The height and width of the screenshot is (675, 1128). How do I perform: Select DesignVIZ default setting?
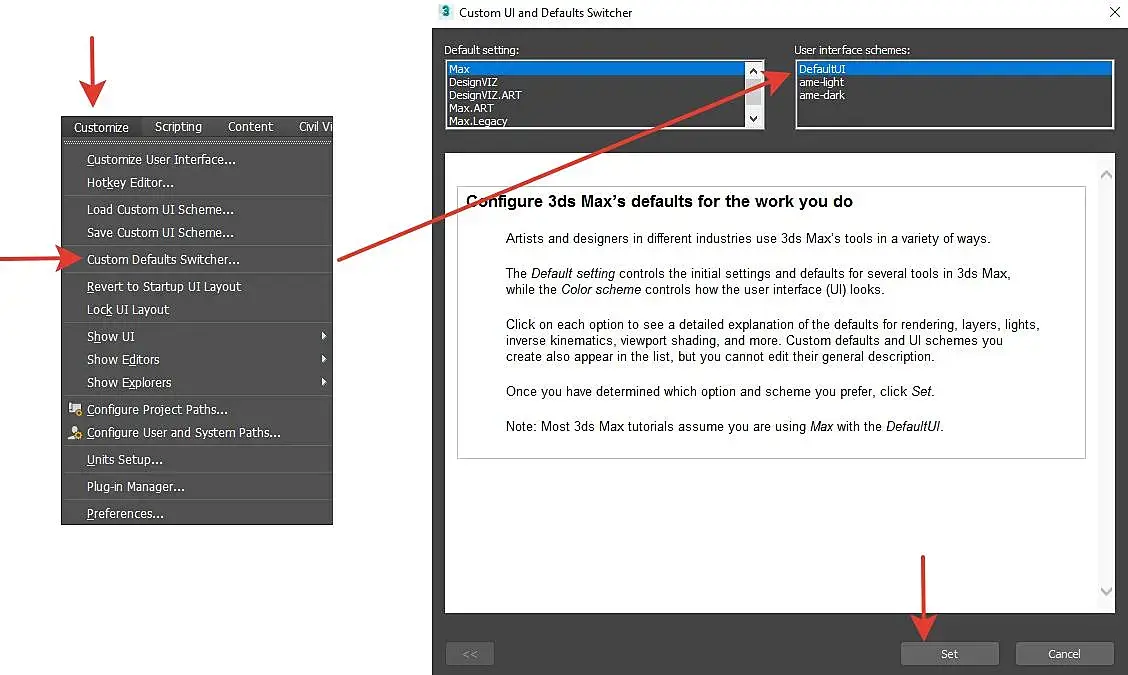[596, 82]
